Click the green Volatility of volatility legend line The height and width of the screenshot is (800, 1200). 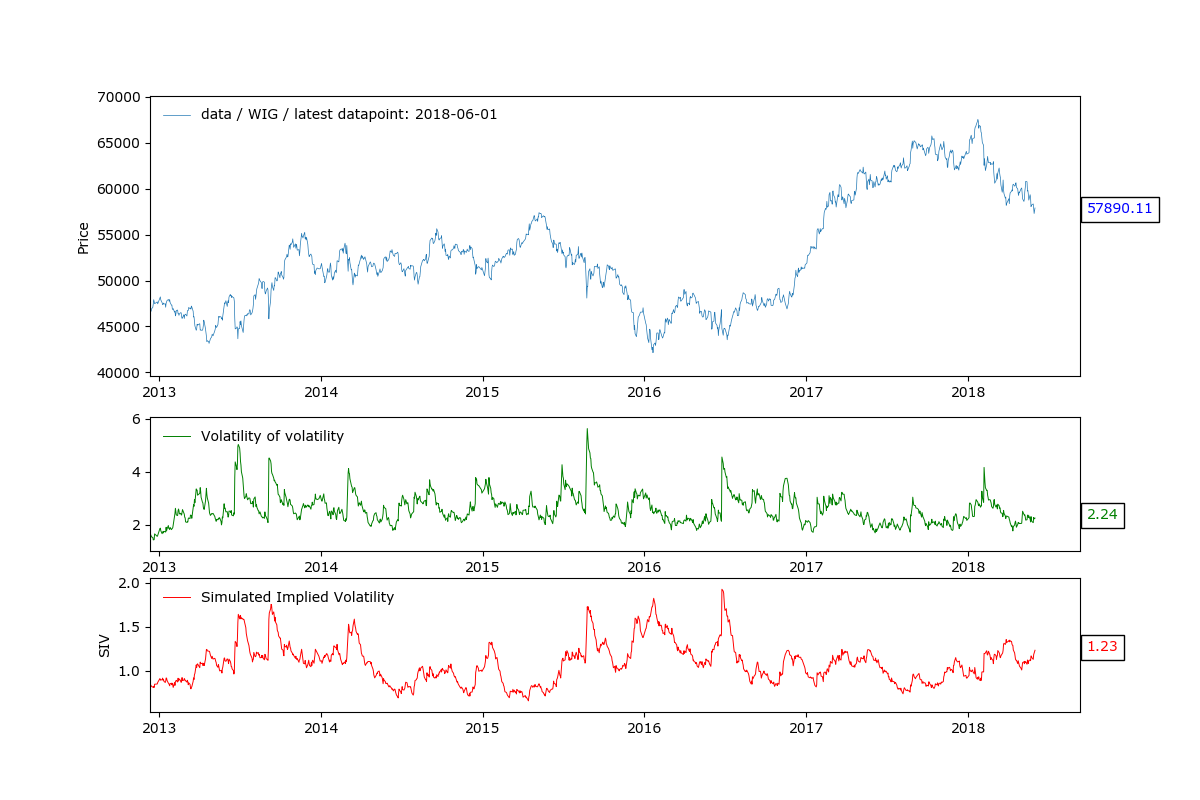coord(177,436)
